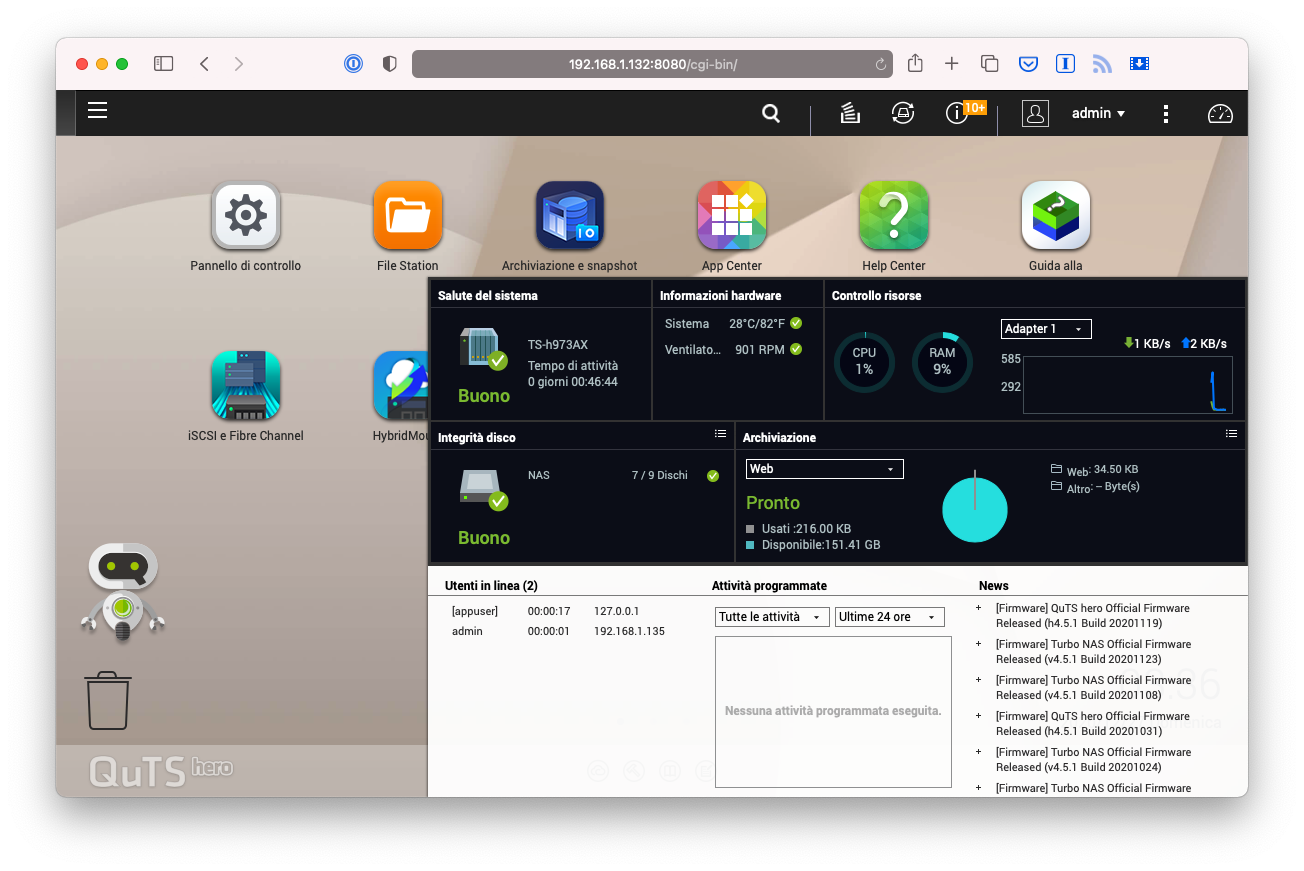The height and width of the screenshot is (871, 1304).
Task: Open the admin user menu
Action: (1098, 114)
